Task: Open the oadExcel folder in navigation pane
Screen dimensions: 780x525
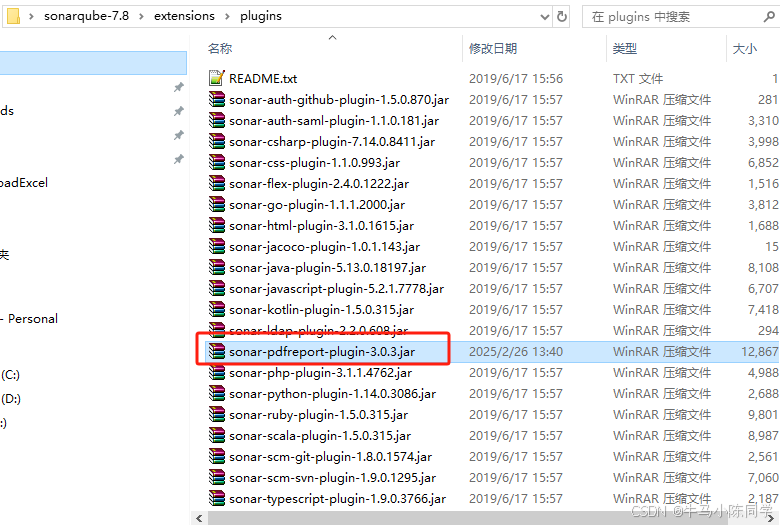Action: [x=23, y=183]
